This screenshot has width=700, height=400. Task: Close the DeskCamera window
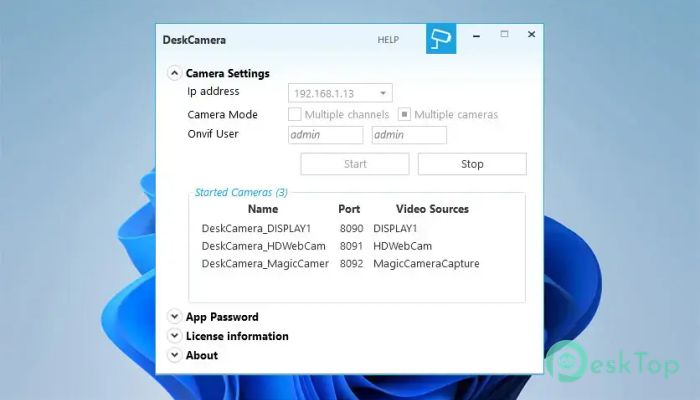pyautogui.click(x=531, y=34)
